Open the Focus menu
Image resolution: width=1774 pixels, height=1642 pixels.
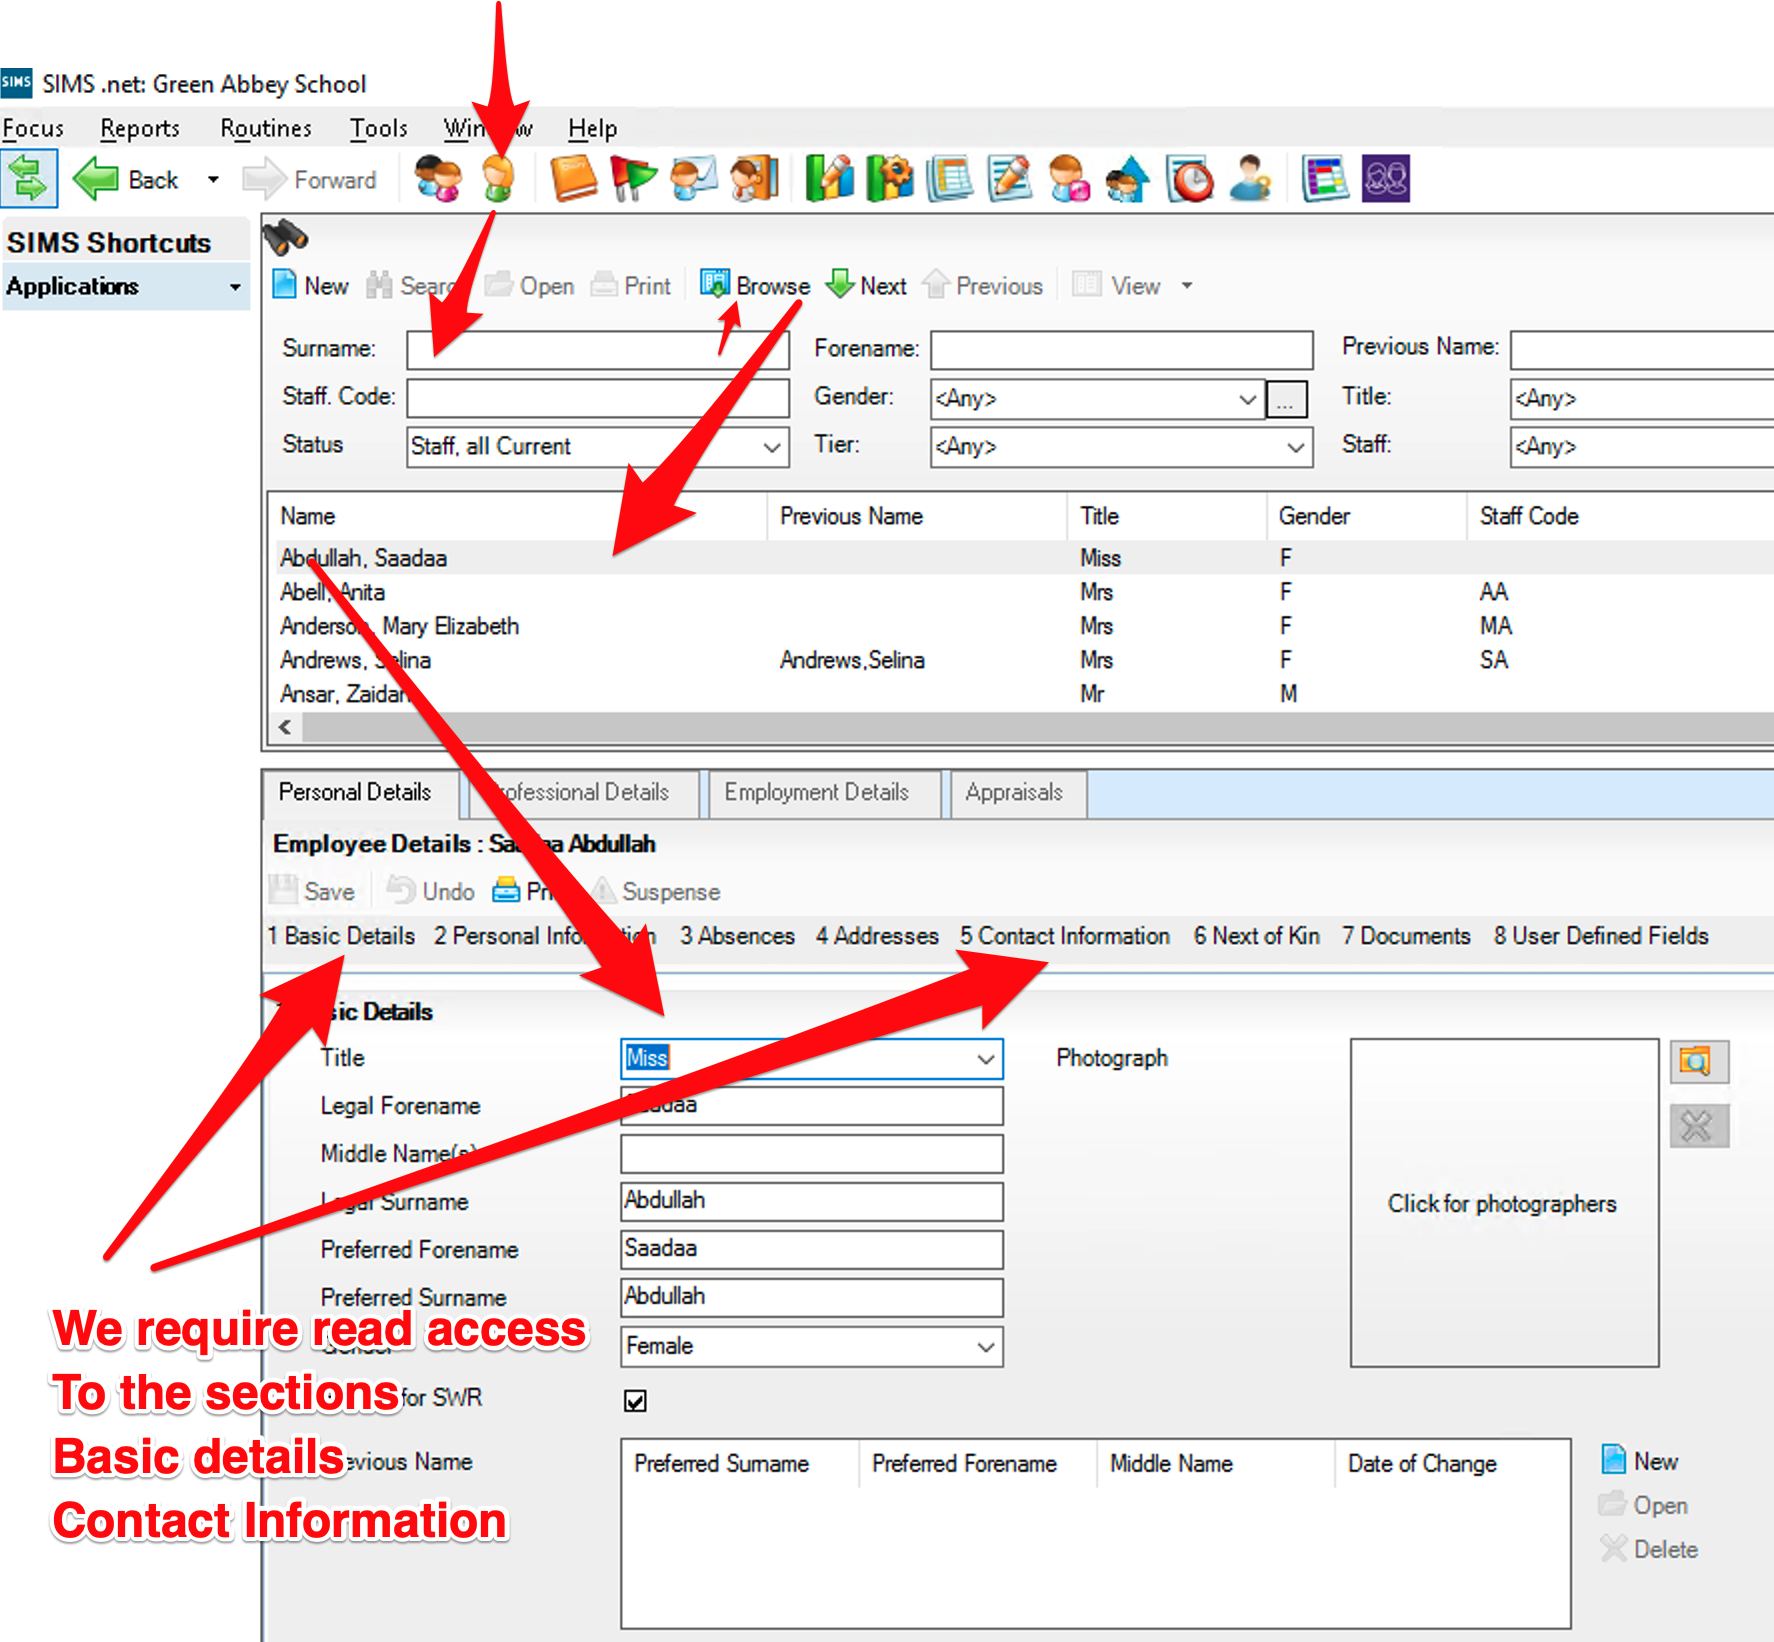pyautogui.click(x=33, y=128)
